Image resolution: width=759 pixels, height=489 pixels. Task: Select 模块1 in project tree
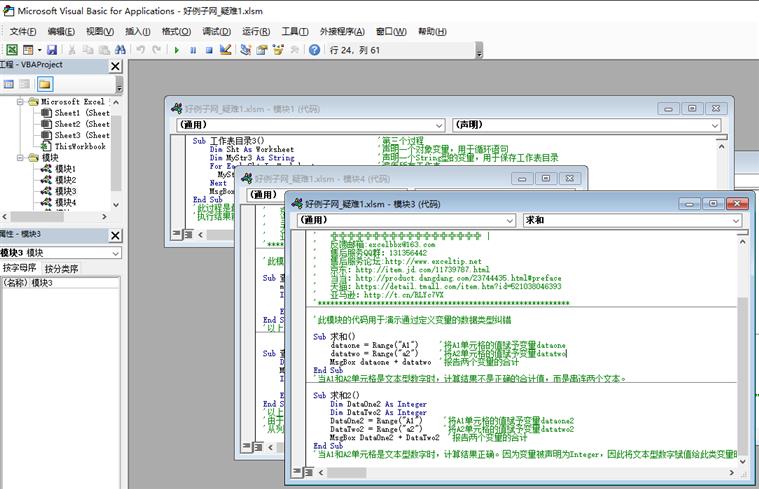click(59, 168)
